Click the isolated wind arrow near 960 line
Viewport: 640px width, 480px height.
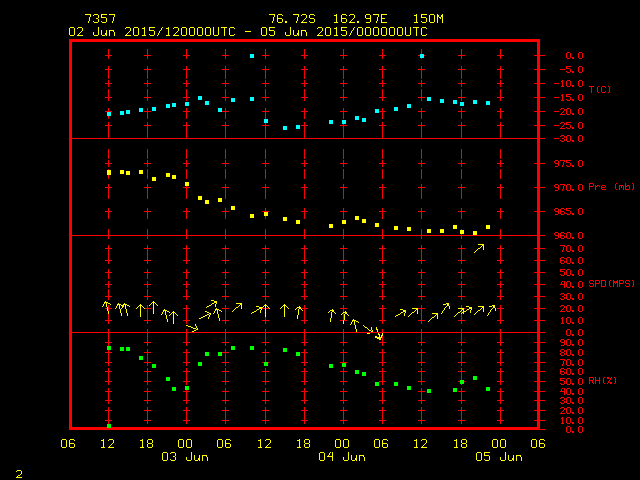[479, 247]
